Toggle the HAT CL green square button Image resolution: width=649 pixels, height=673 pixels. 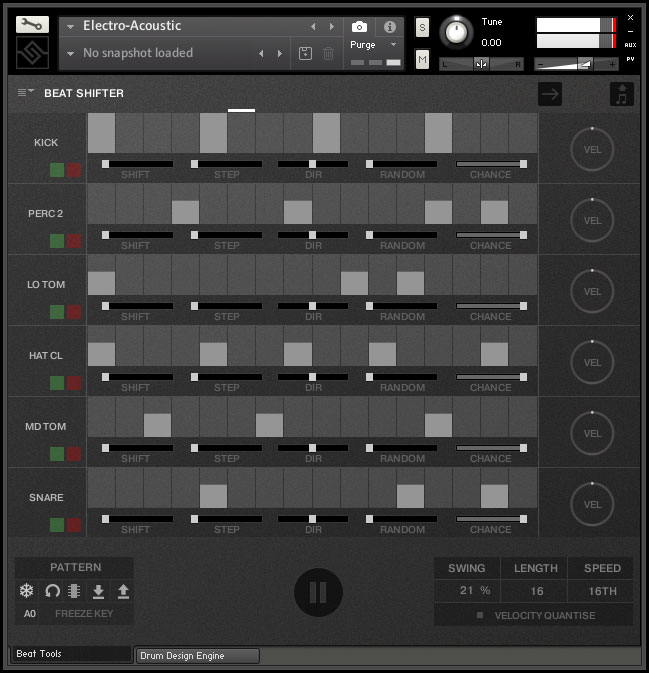(x=57, y=383)
